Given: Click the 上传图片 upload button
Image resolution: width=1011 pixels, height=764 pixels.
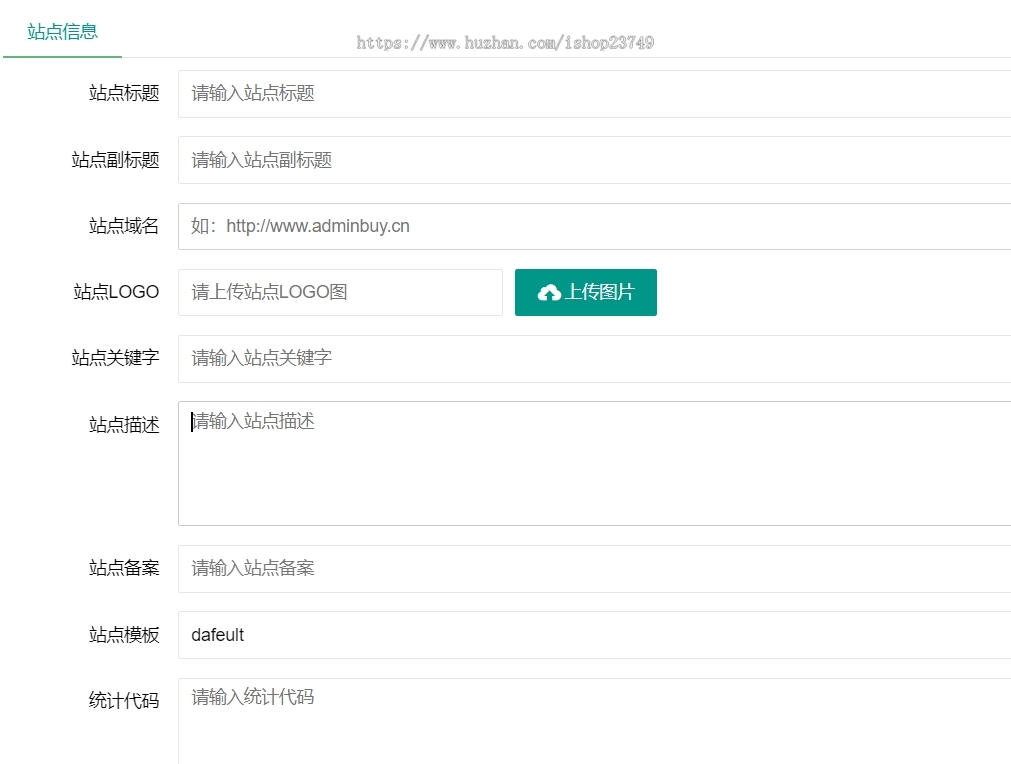Looking at the screenshot, I should pos(585,292).
